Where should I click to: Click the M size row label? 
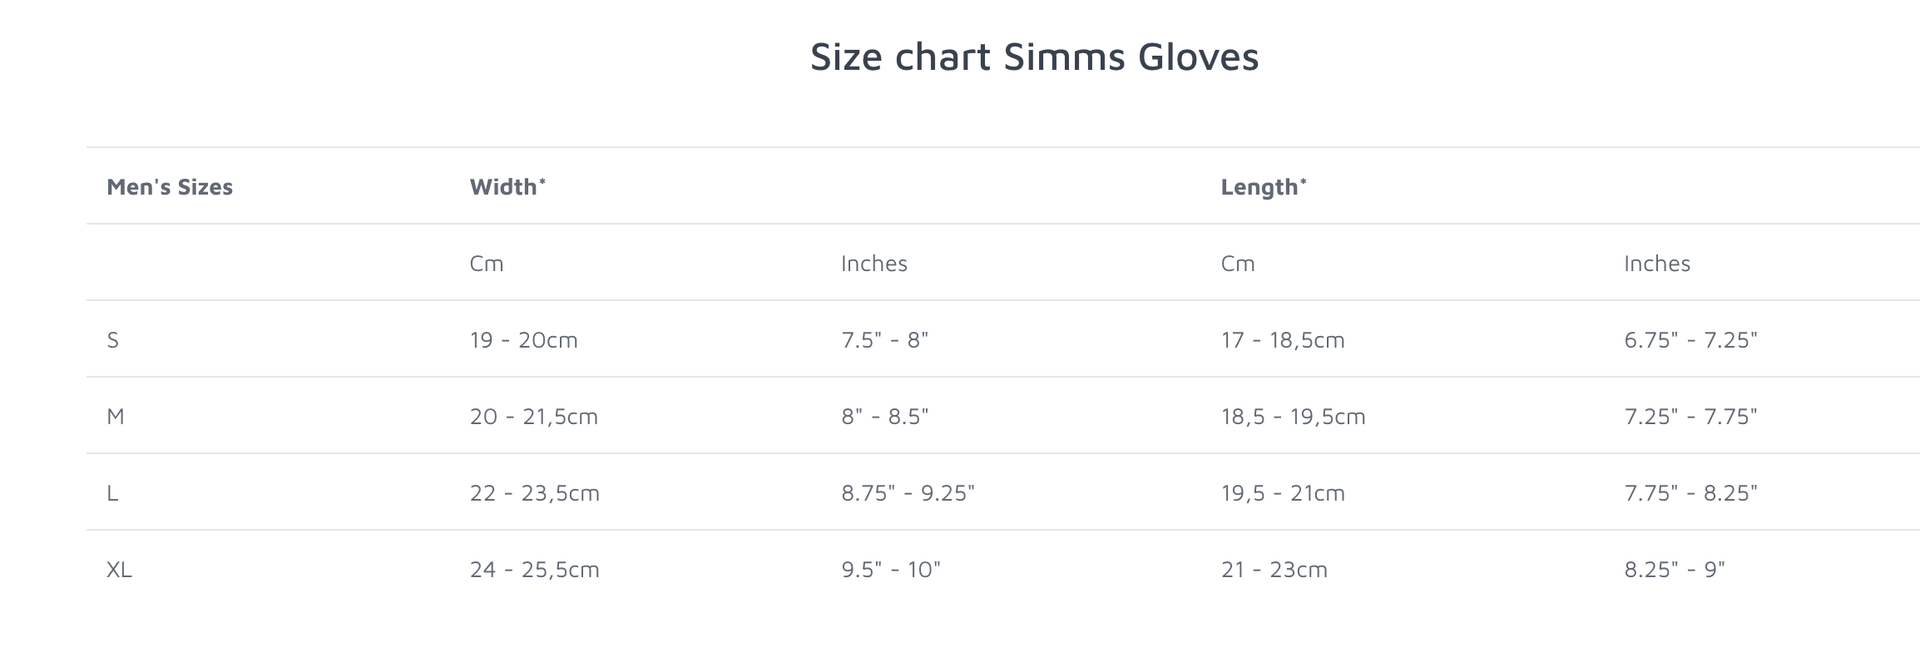click(116, 416)
